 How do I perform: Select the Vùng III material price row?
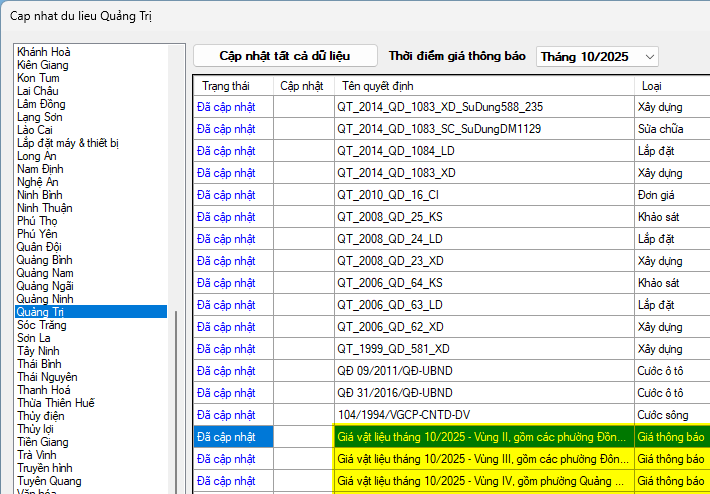(x=482, y=459)
